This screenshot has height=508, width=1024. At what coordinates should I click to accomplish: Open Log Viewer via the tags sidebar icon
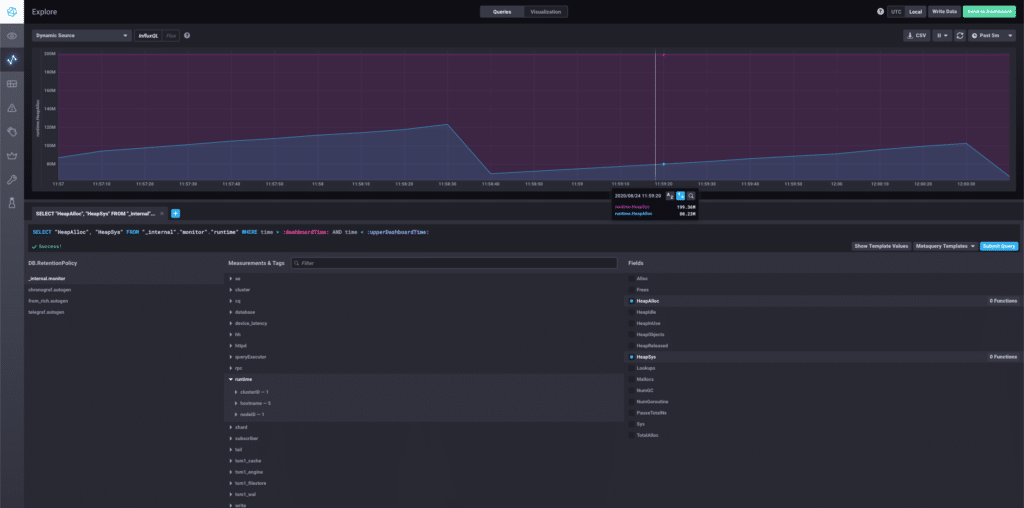12,132
